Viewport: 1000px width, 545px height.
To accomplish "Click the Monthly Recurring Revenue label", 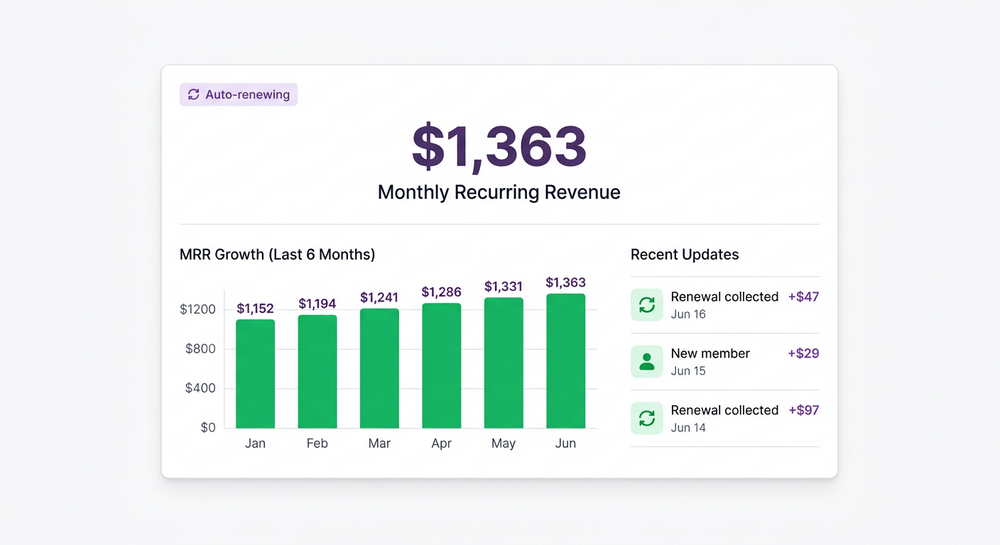I will [x=499, y=192].
